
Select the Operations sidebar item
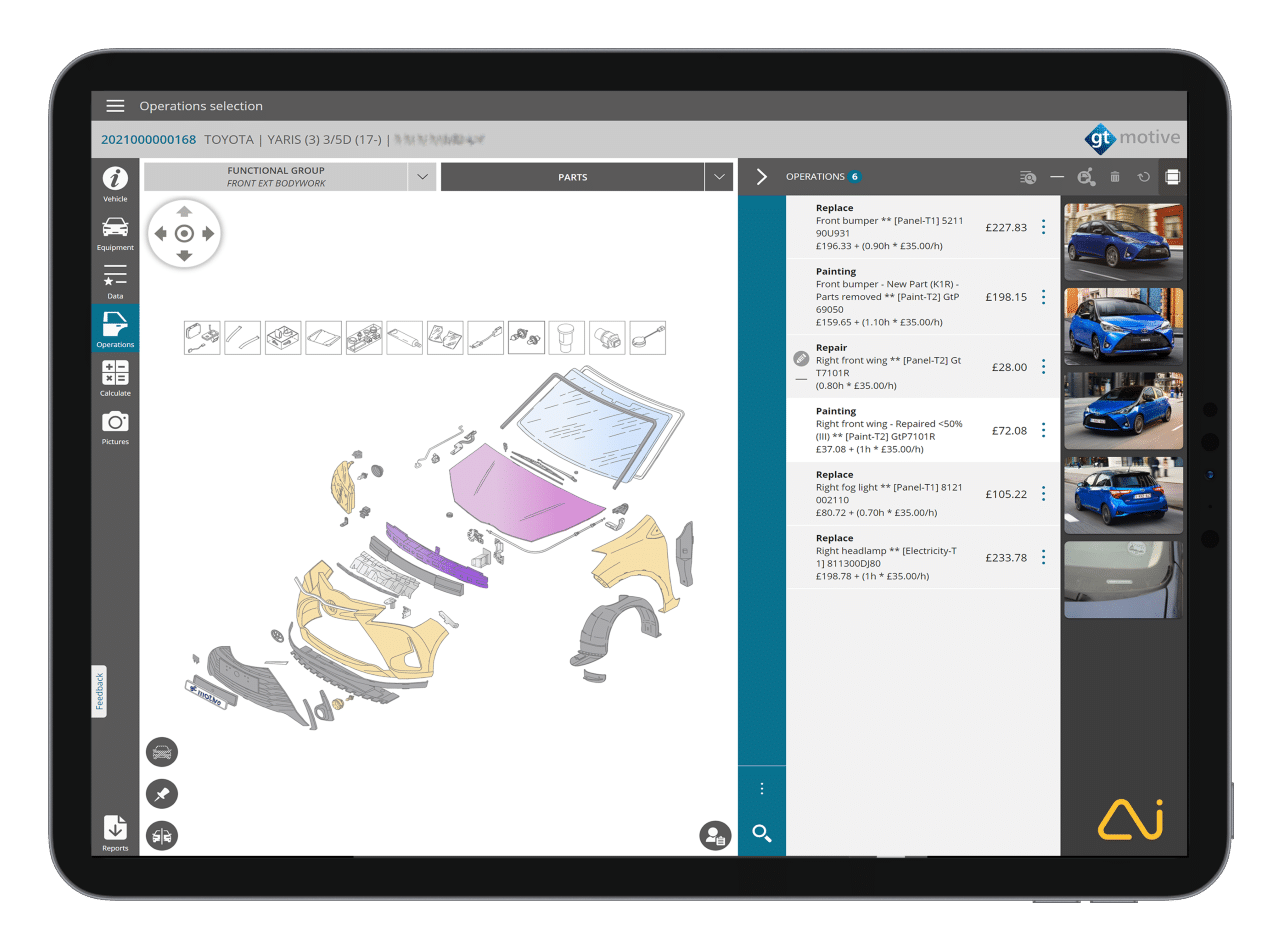click(115, 329)
